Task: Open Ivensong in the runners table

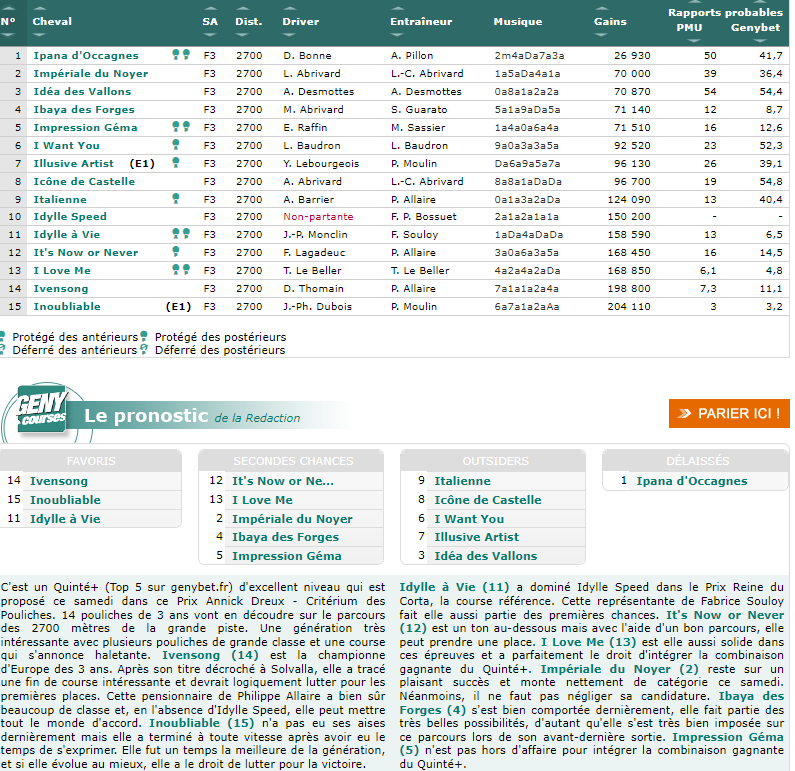Action: (61, 289)
